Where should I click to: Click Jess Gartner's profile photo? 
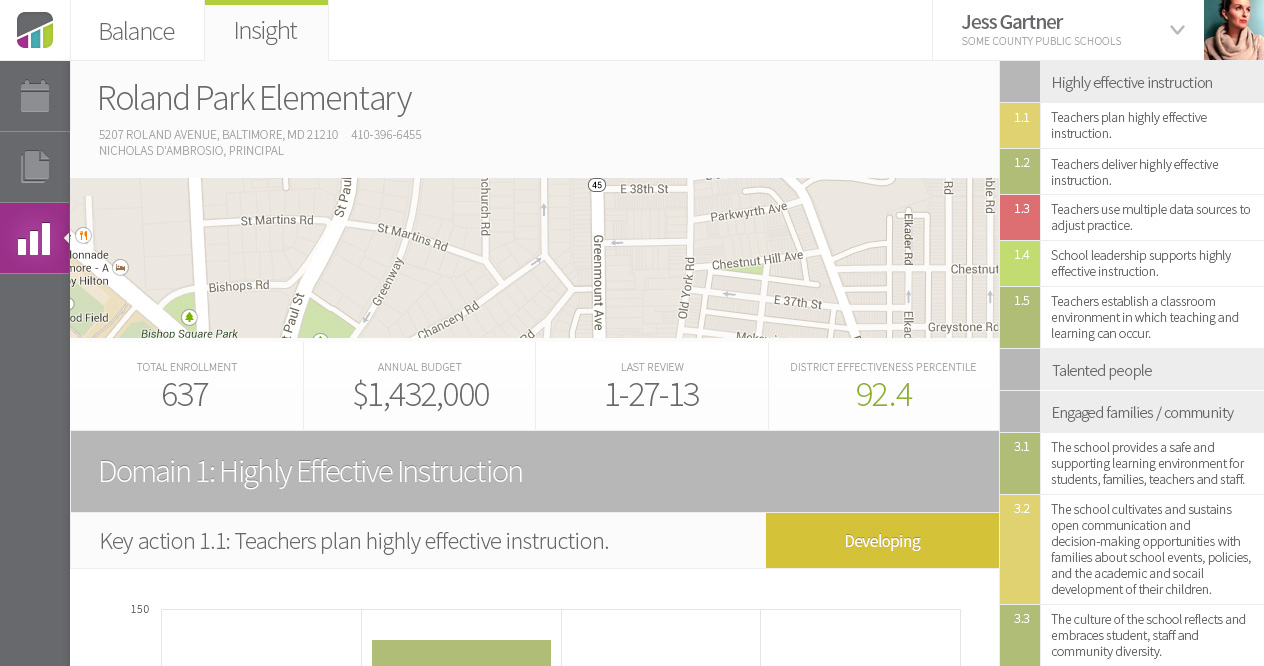[x=1234, y=30]
